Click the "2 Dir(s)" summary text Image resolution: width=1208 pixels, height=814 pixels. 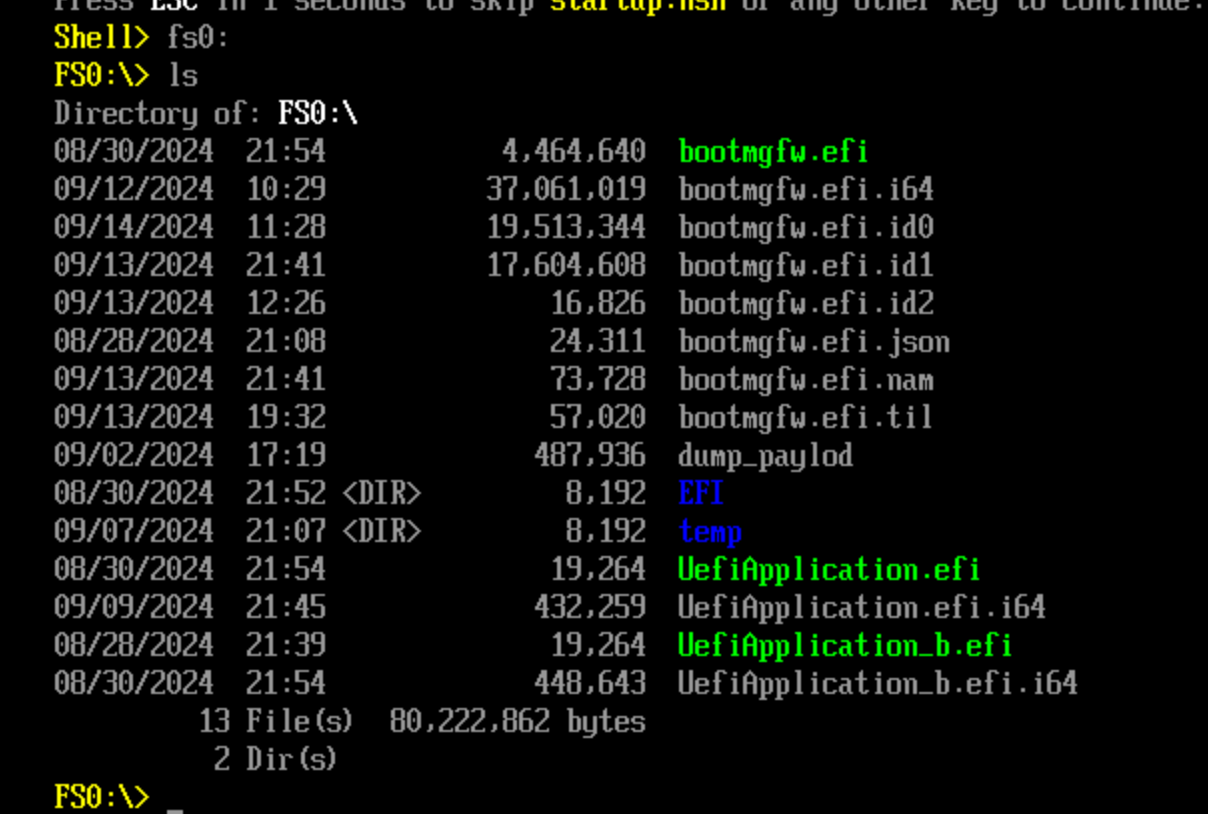click(x=276, y=760)
